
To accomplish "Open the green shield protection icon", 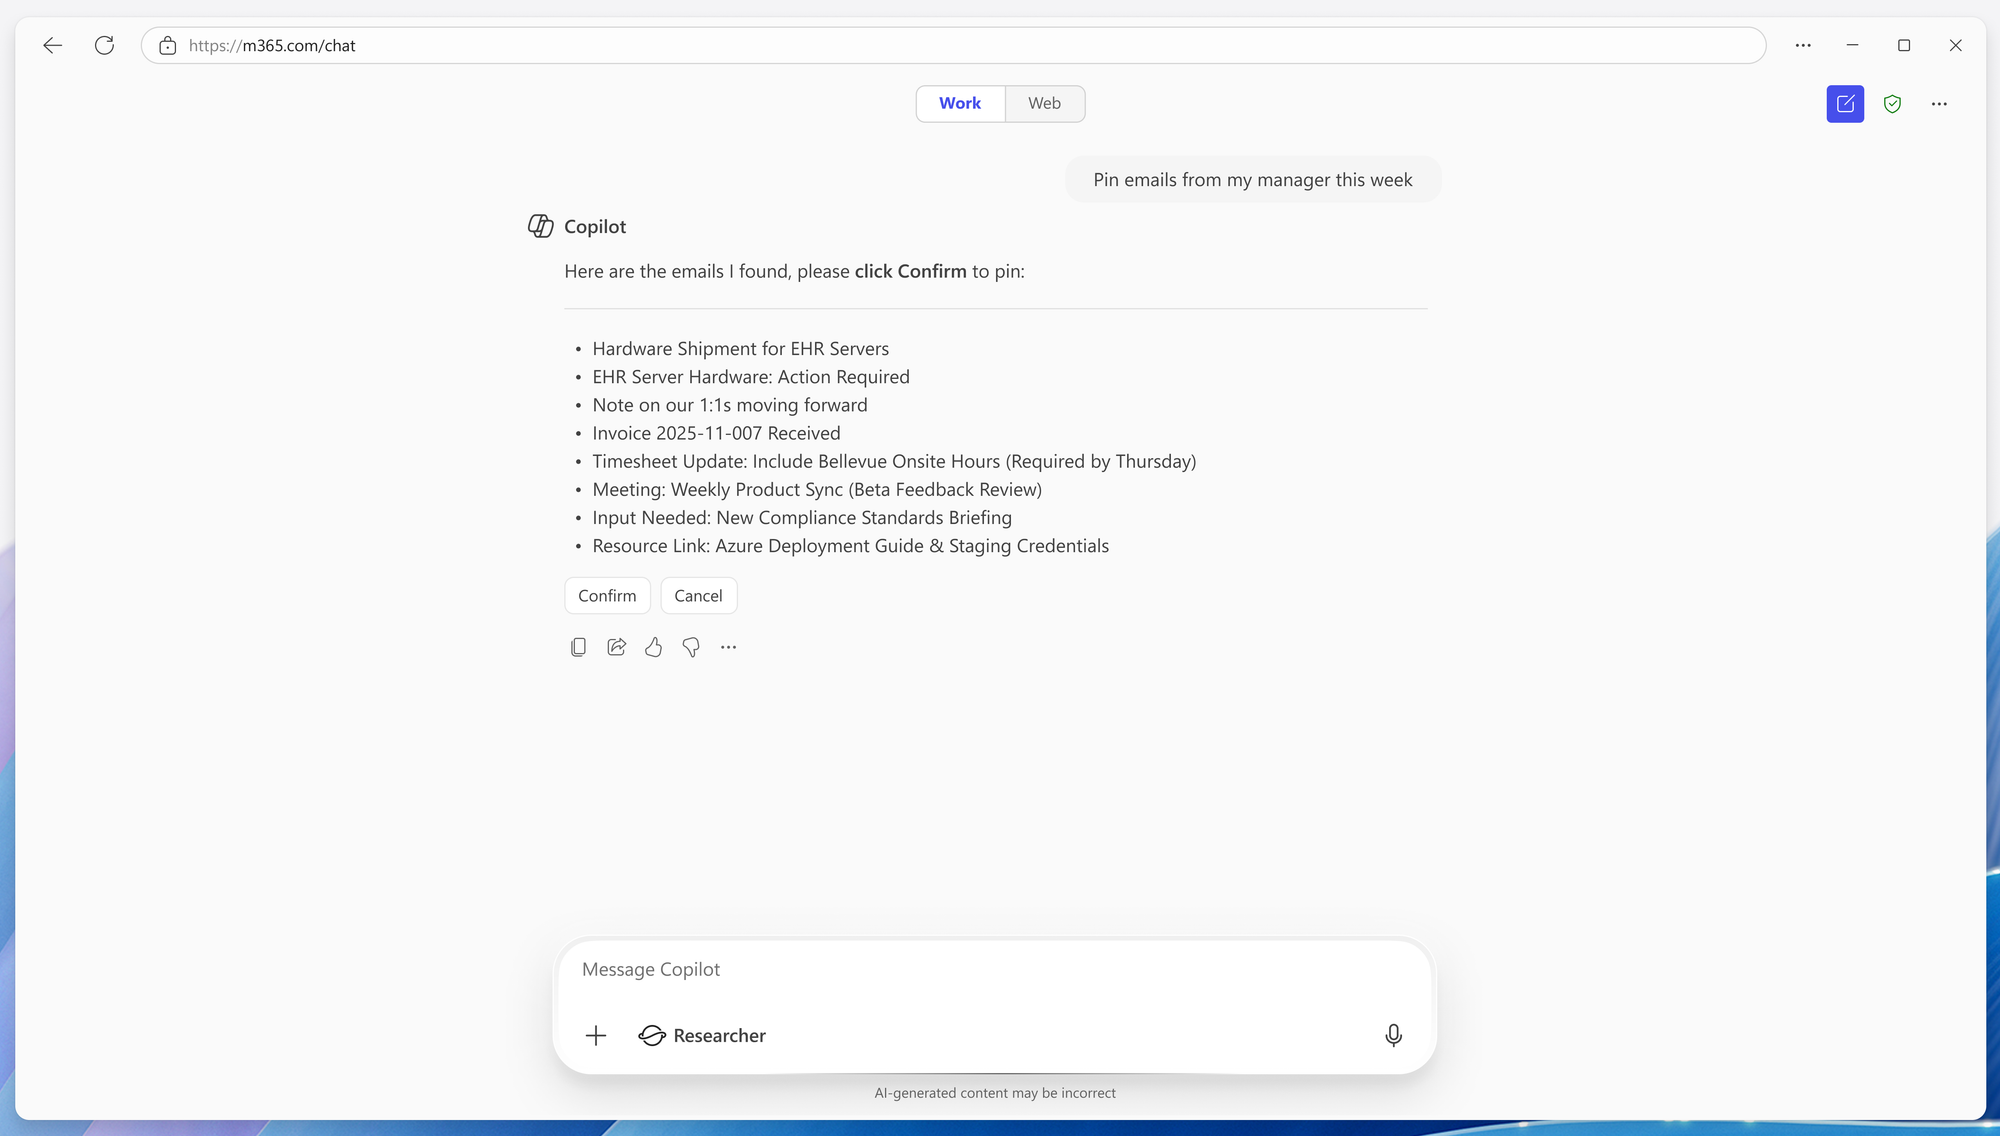I will [1892, 104].
